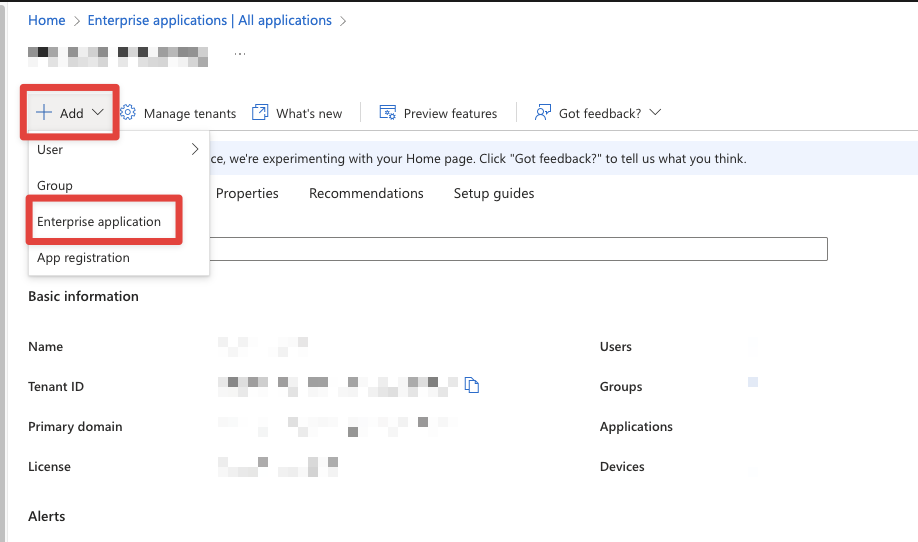The width and height of the screenshot is (918, 542).
Task: Copy the Tenant ID using copy icon
Action: (473, 386)
